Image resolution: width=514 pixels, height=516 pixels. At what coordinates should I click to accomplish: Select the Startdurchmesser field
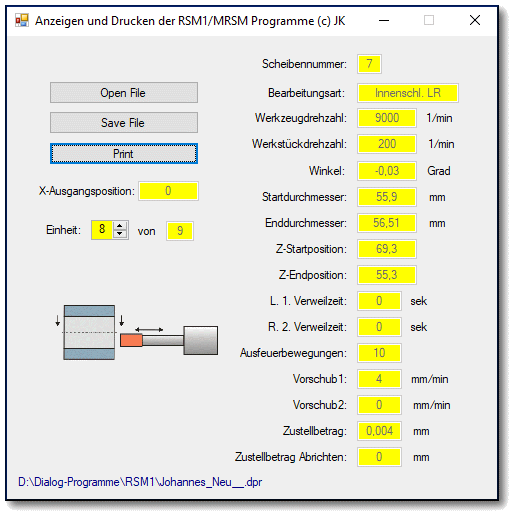click(387, 197)
